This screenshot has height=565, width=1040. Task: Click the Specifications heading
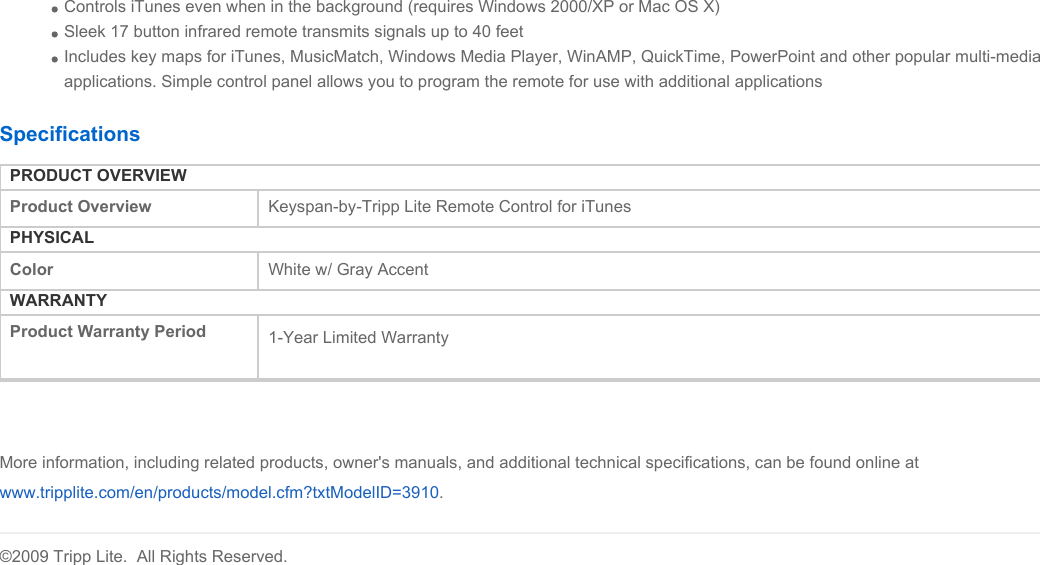[70, 134]
